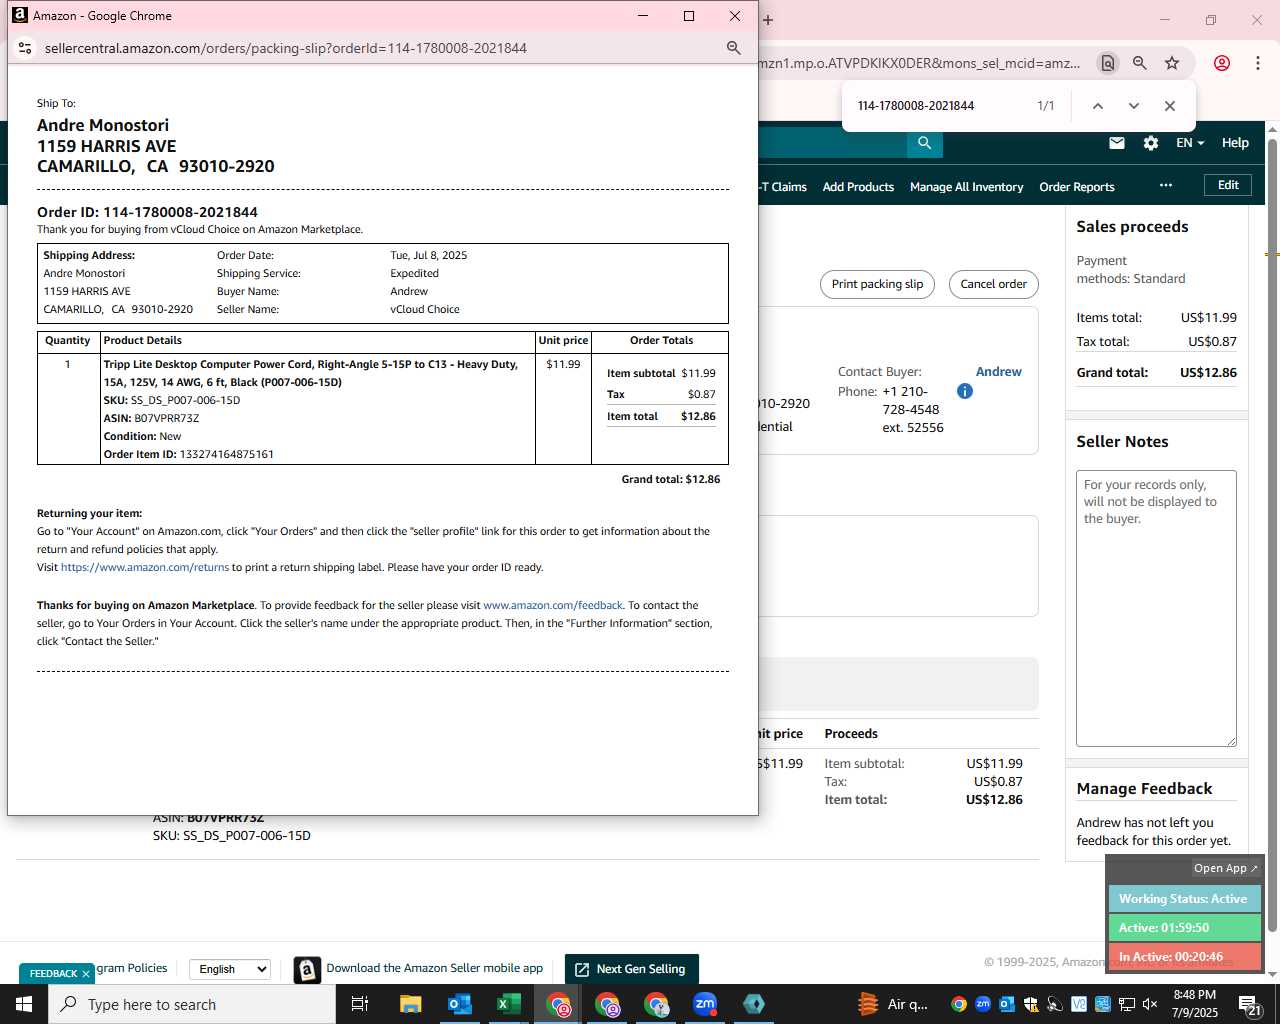Close the find bar

(1169, 106)
